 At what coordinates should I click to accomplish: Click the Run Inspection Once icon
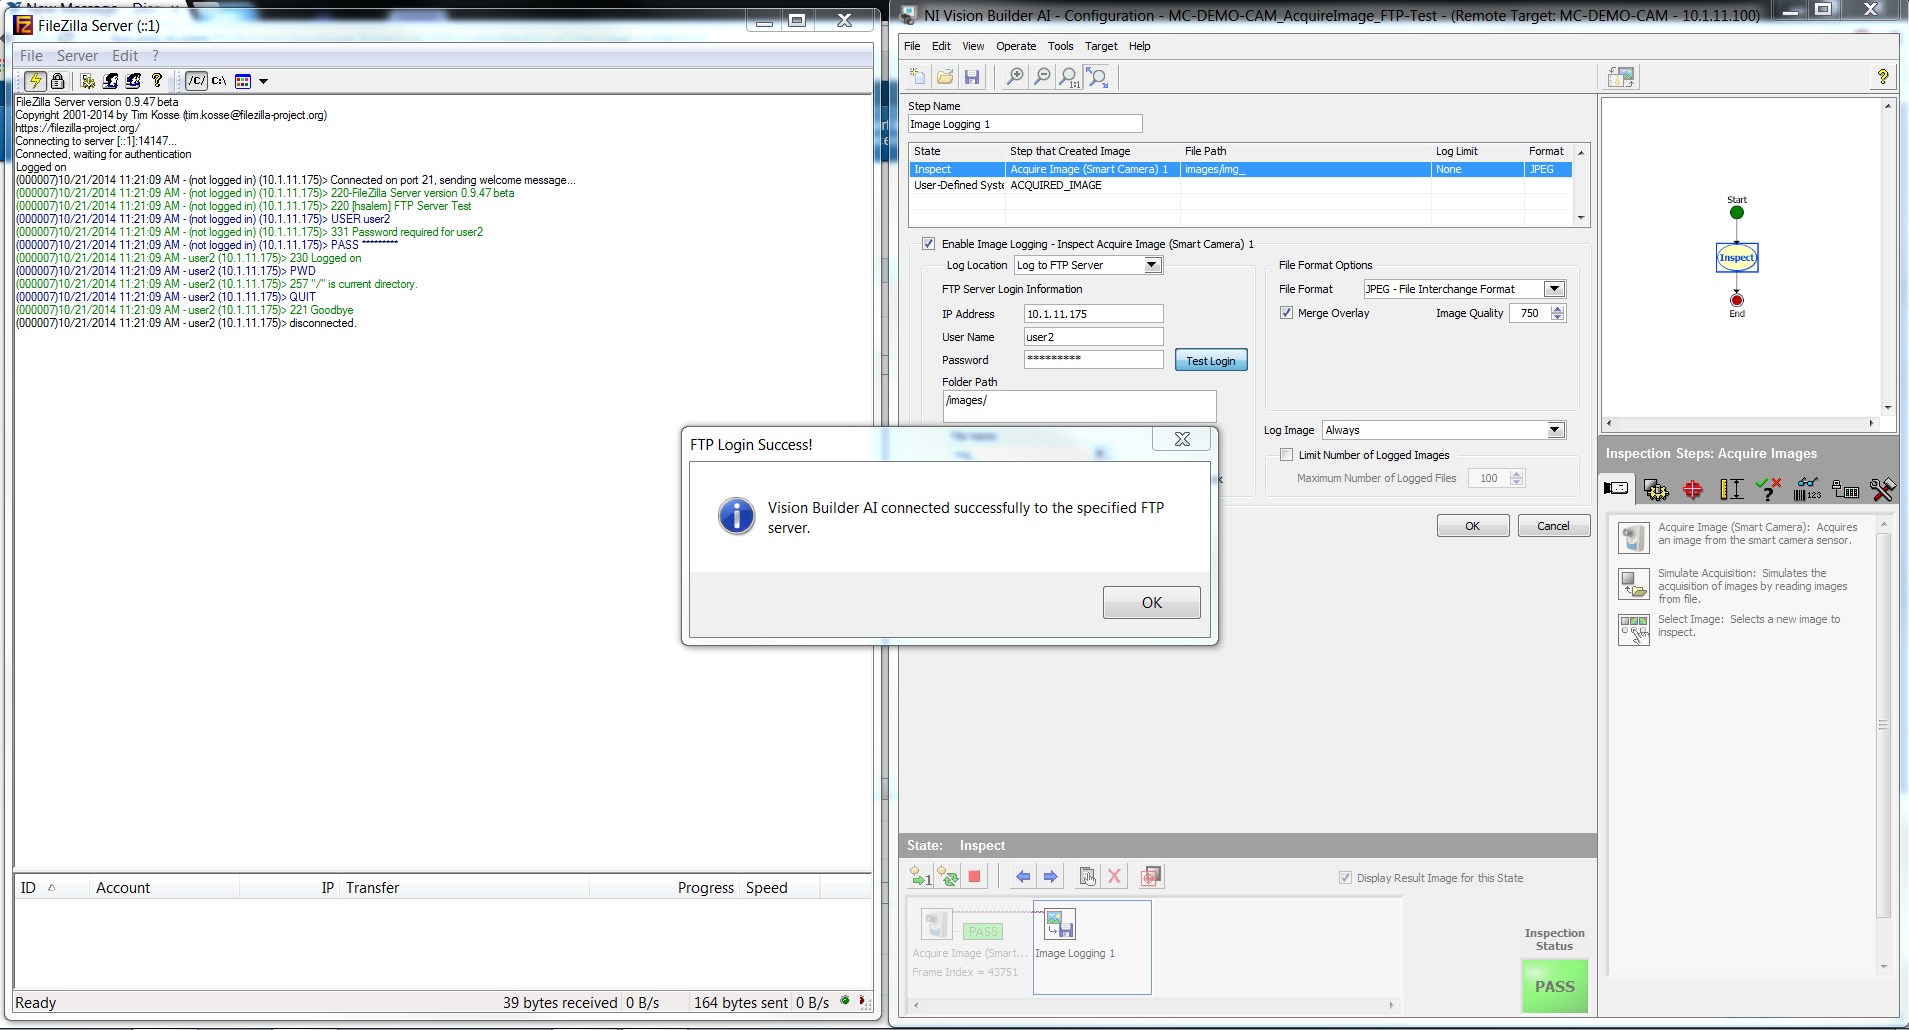921,877
